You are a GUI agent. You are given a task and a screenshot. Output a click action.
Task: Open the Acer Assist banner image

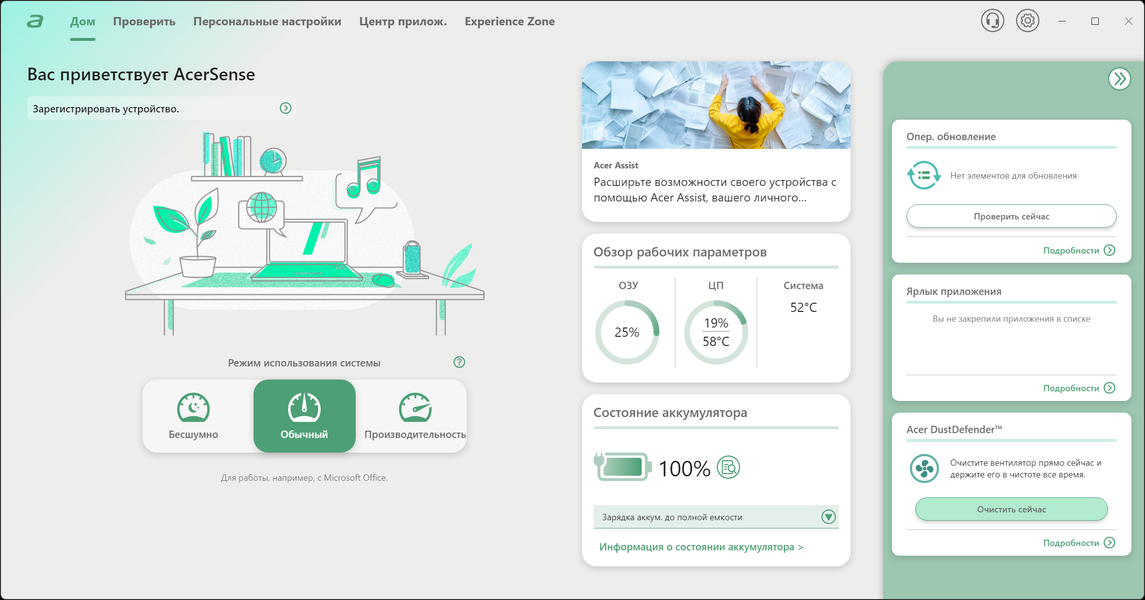(x=716, y=105)
